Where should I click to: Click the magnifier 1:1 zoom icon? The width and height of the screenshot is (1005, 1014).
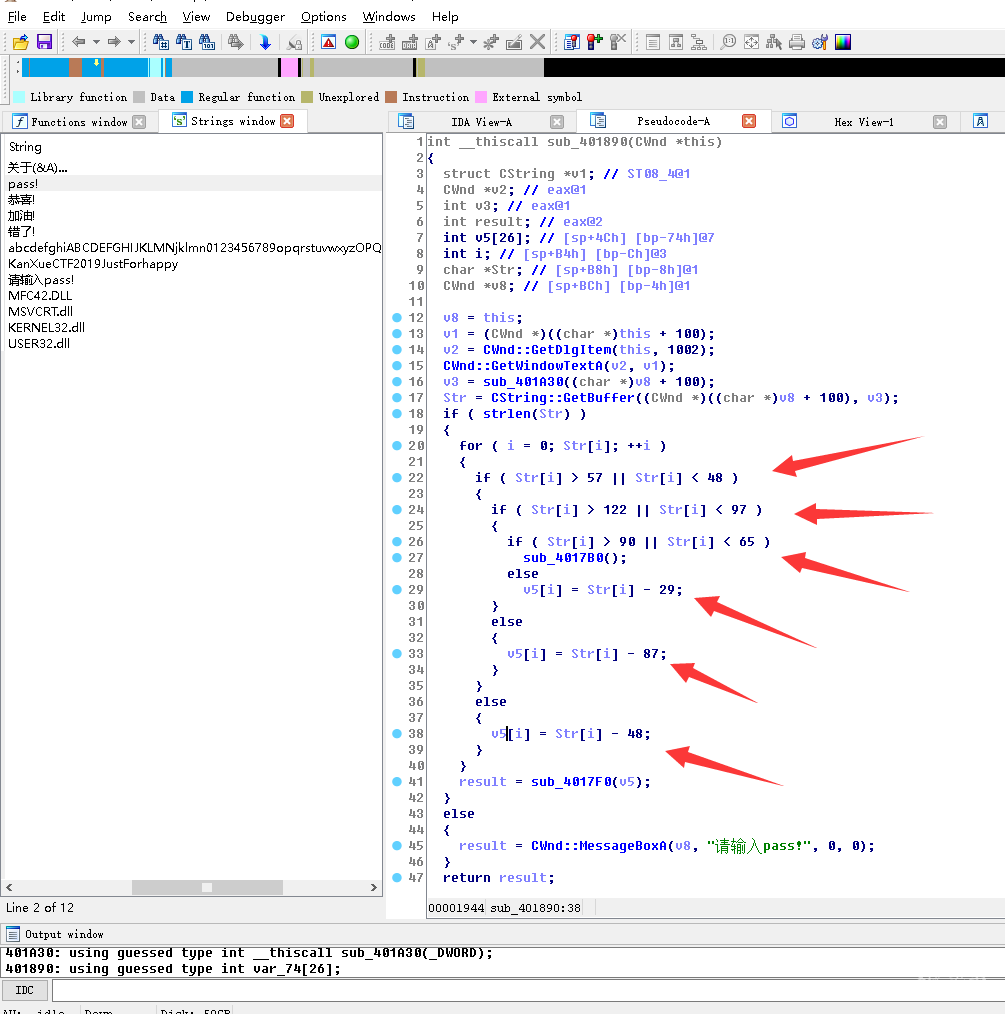pyautogui.click(x=728, y=42)
